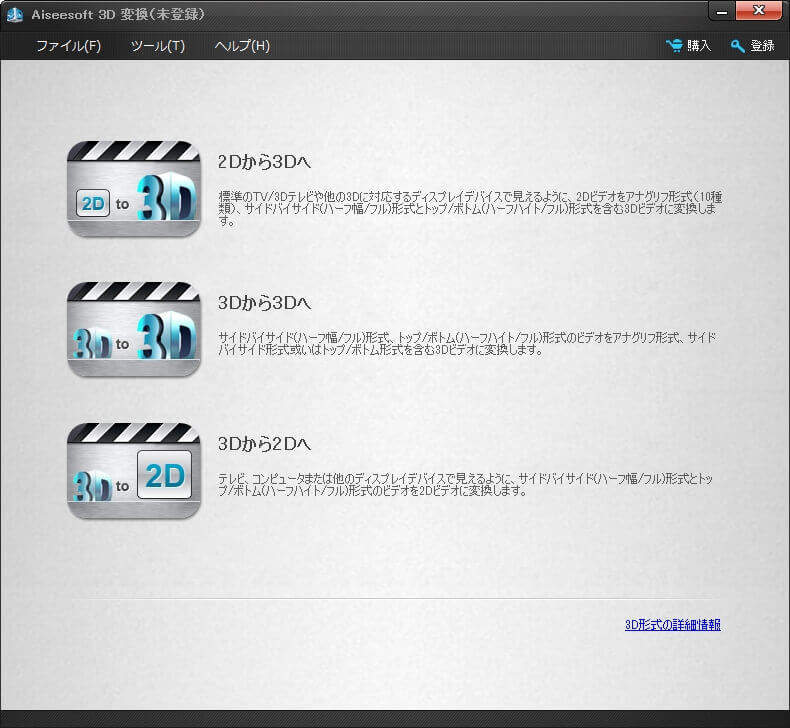Click the shopping cart purchase icon
The height and width of the screenshot is (728, 790).
(x=674, y=46)
